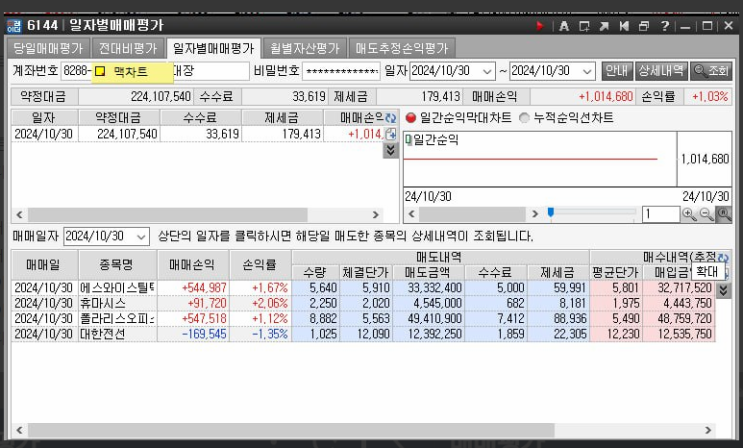Click 약정대금 column header in daily table

118,118
